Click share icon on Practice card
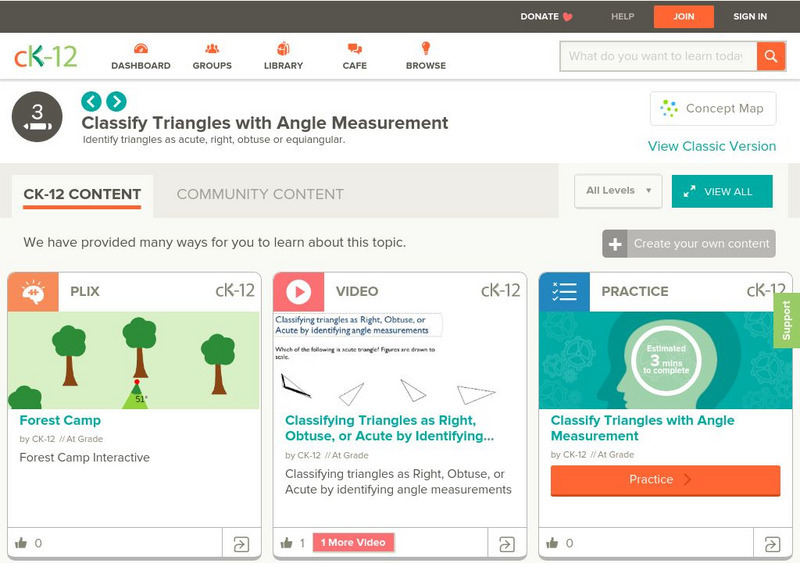 click(x=772, y=544)
